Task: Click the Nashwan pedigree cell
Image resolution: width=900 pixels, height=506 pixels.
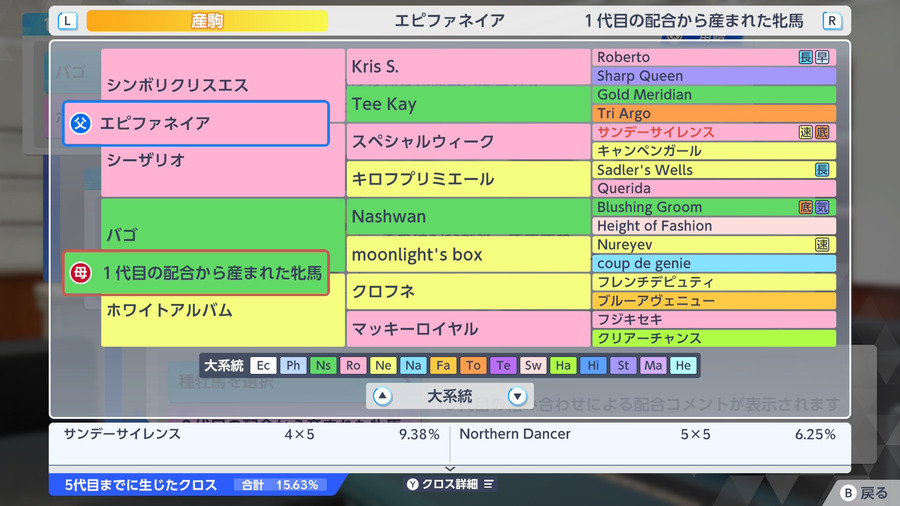Action: coord(468,216)
